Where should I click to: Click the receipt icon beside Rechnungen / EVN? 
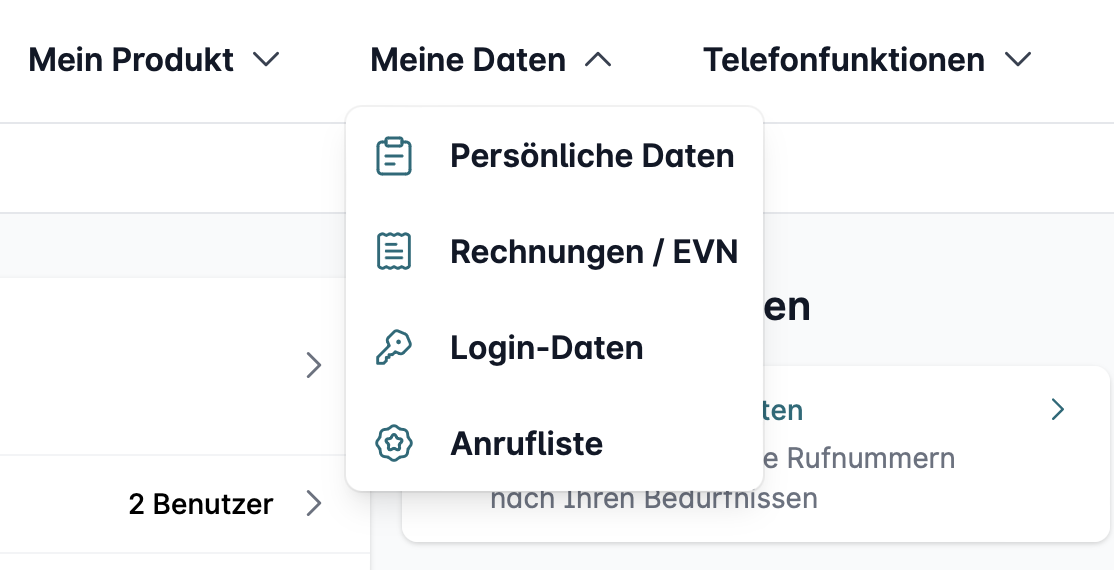pos(394,252)
